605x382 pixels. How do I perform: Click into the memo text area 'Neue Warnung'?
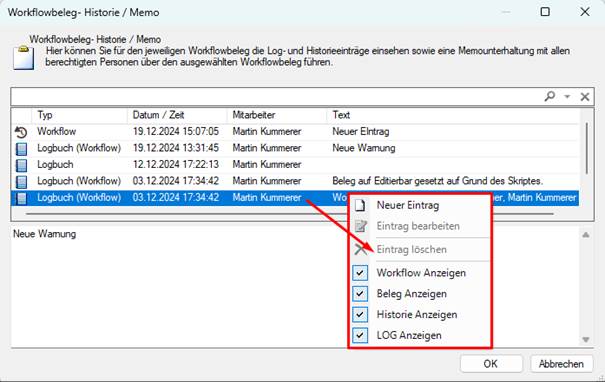pyautogui.click(x=296, y=286)
